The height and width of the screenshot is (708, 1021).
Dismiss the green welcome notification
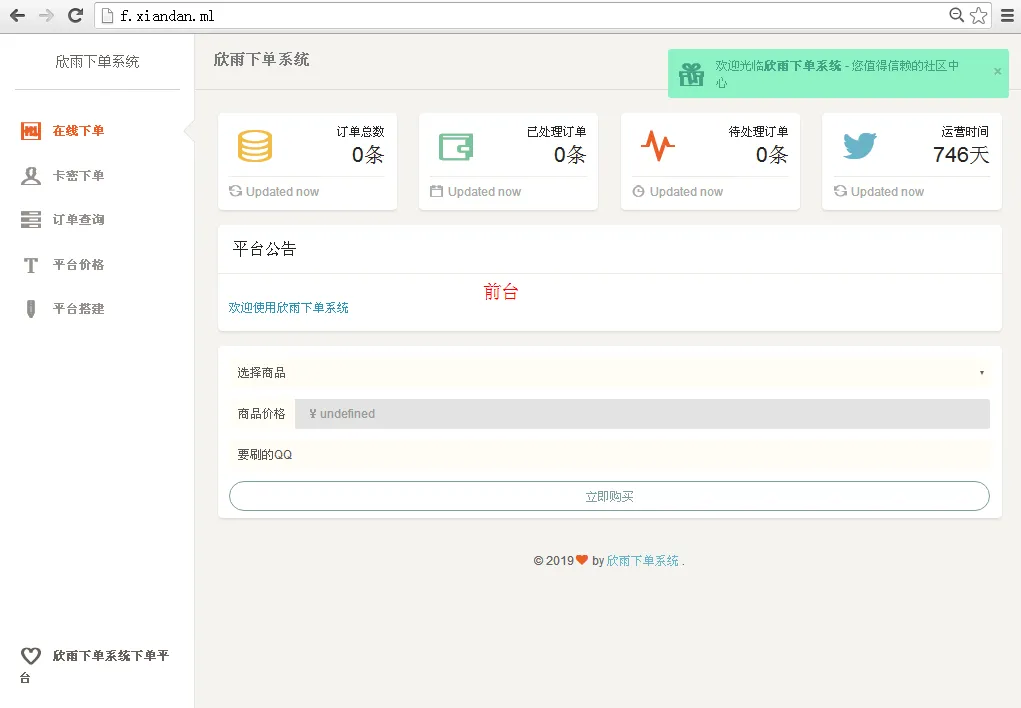click(996, 73)
